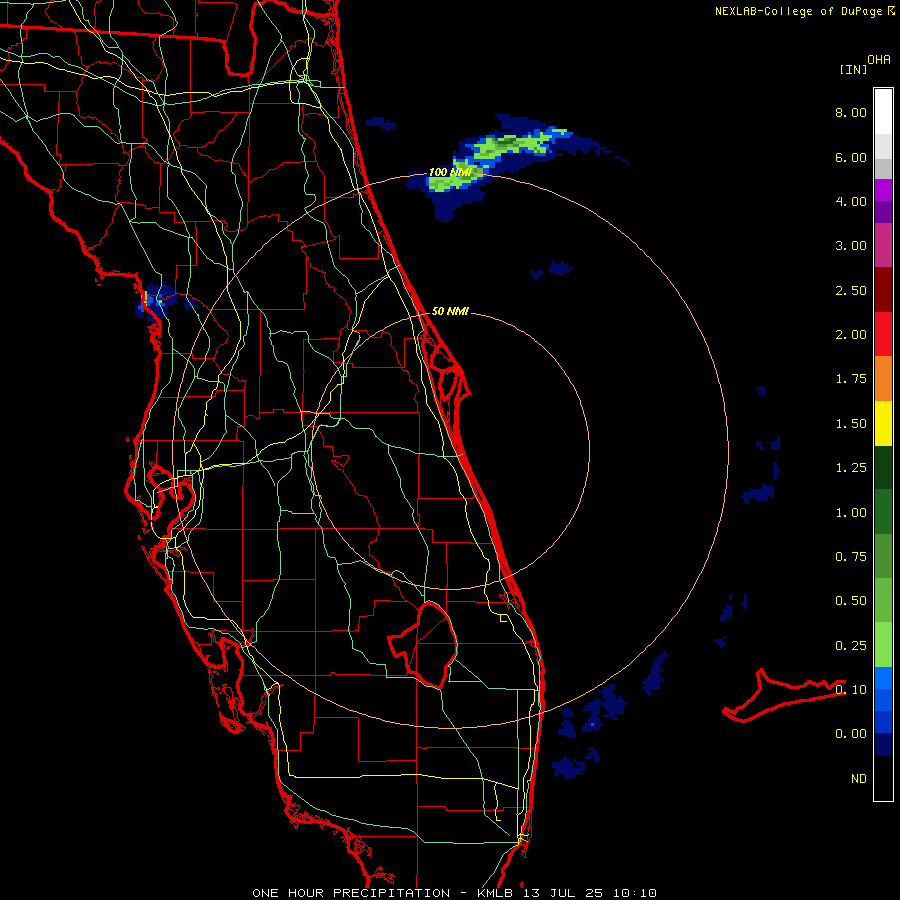
Task: Click the orange swatch beside 1.75
Action: tap(883, 379)
